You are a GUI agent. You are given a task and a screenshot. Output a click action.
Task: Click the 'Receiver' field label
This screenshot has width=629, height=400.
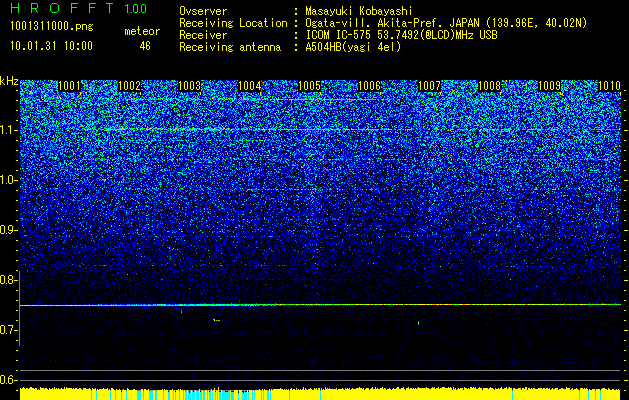(203, 35)
